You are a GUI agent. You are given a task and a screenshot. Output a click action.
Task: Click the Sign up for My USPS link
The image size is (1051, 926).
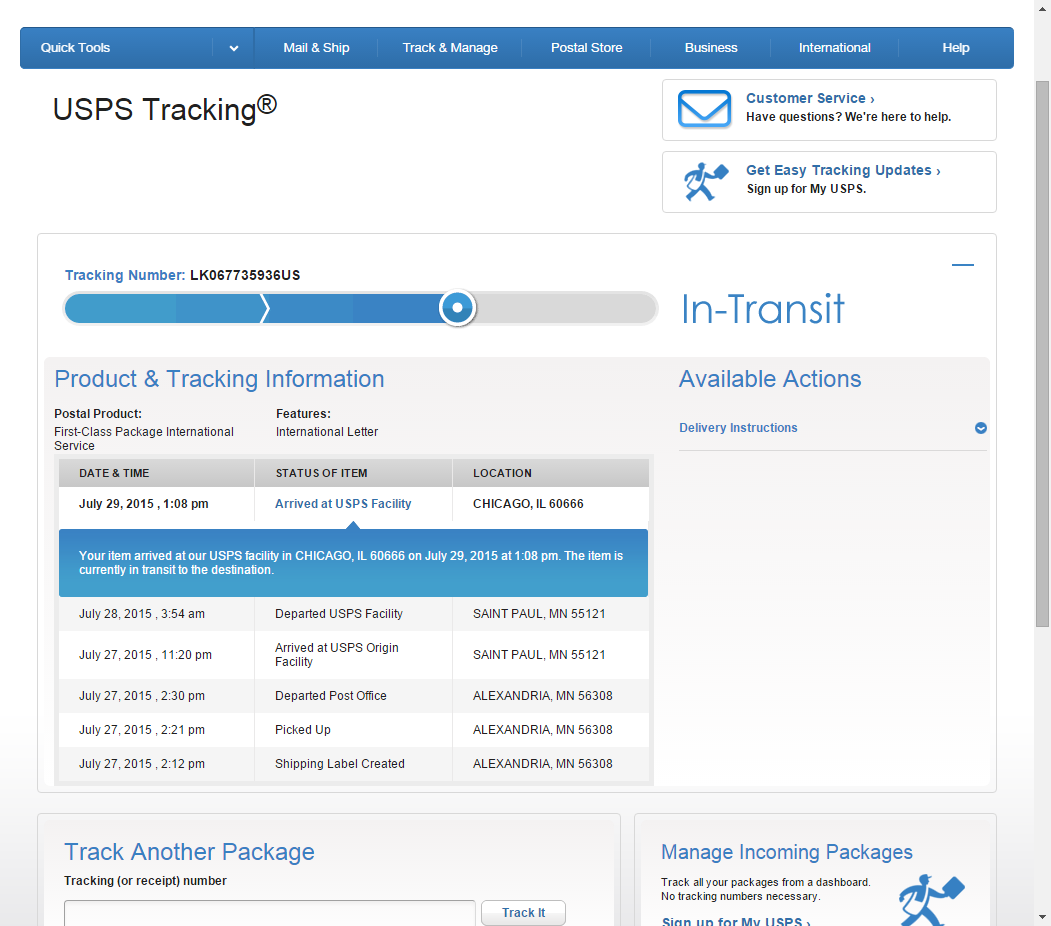(736, 921)
